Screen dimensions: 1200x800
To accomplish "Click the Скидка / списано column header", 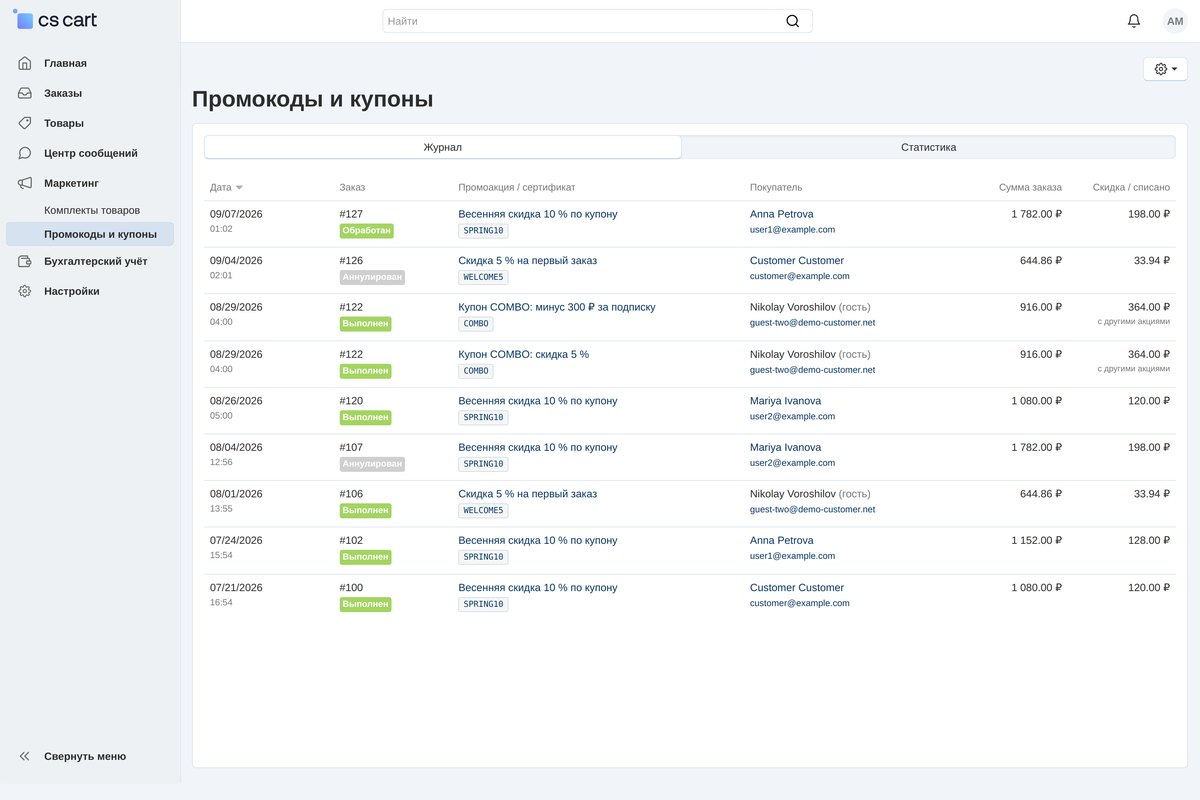I will pos(1131,188).
